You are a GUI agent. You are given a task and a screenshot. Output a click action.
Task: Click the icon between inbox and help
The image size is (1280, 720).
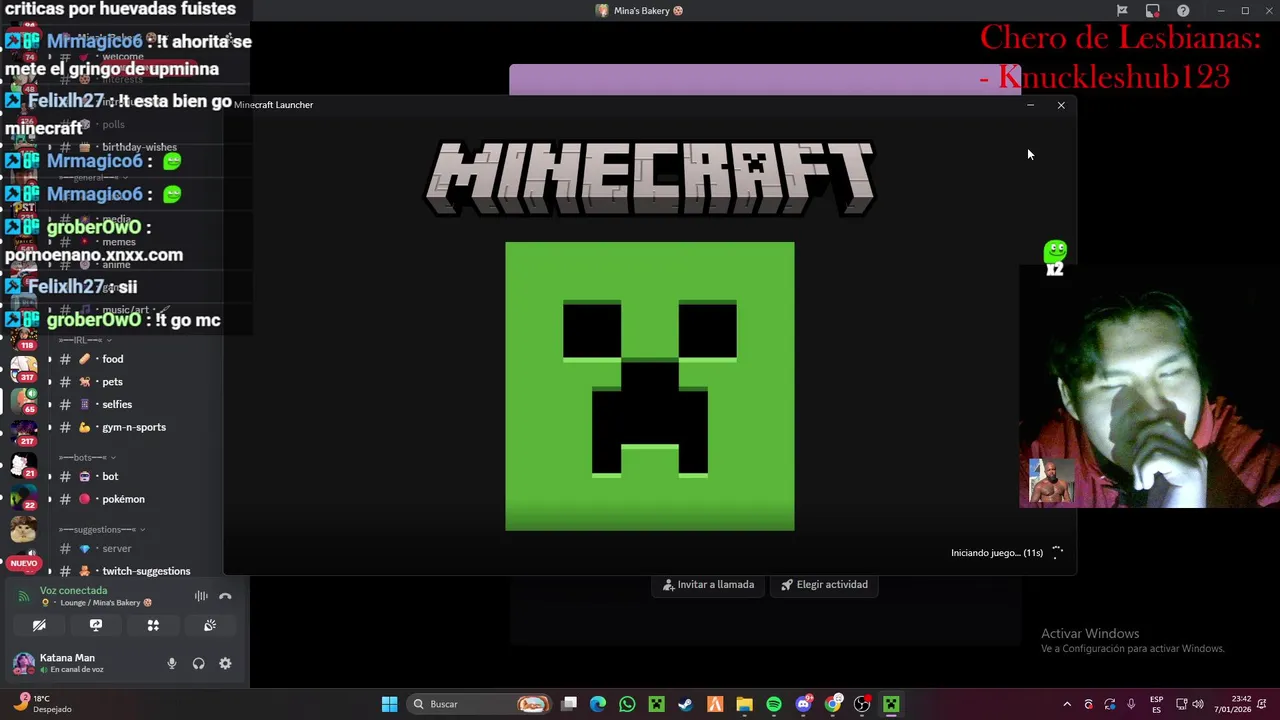coord(1153,11)
